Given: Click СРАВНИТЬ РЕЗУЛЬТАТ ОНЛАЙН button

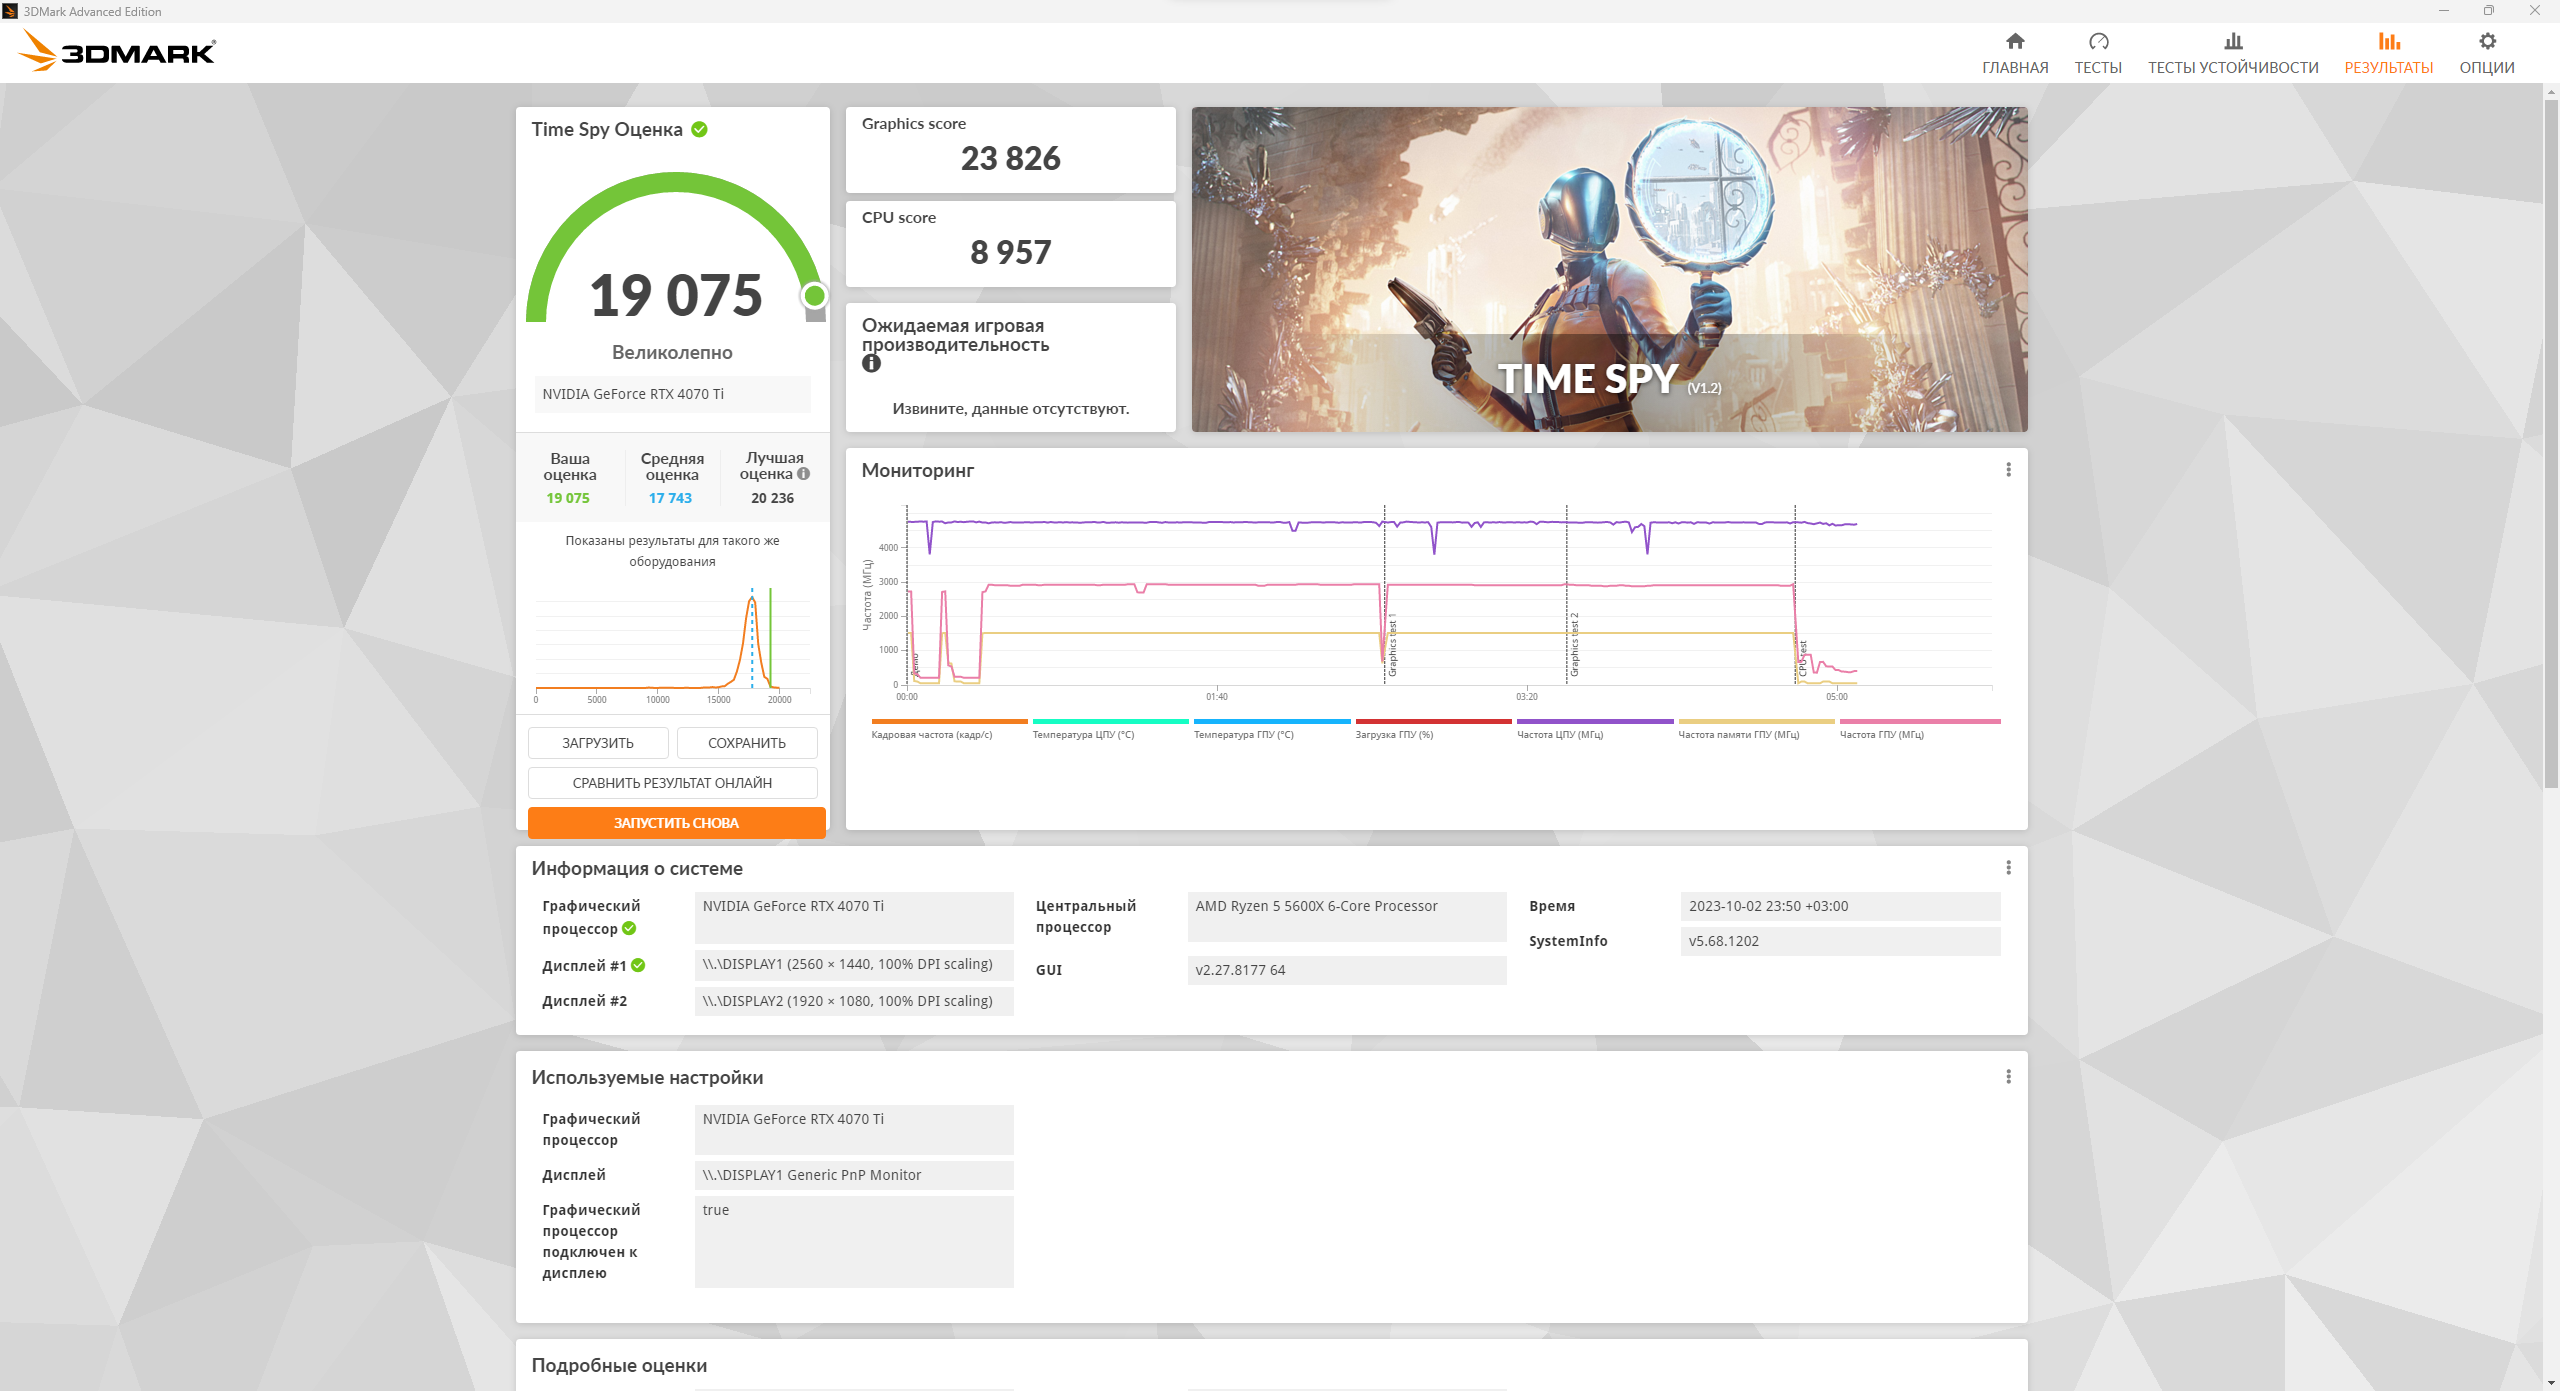Looking at the screenshot, I should pyautogui.click(x=672, y=783).
